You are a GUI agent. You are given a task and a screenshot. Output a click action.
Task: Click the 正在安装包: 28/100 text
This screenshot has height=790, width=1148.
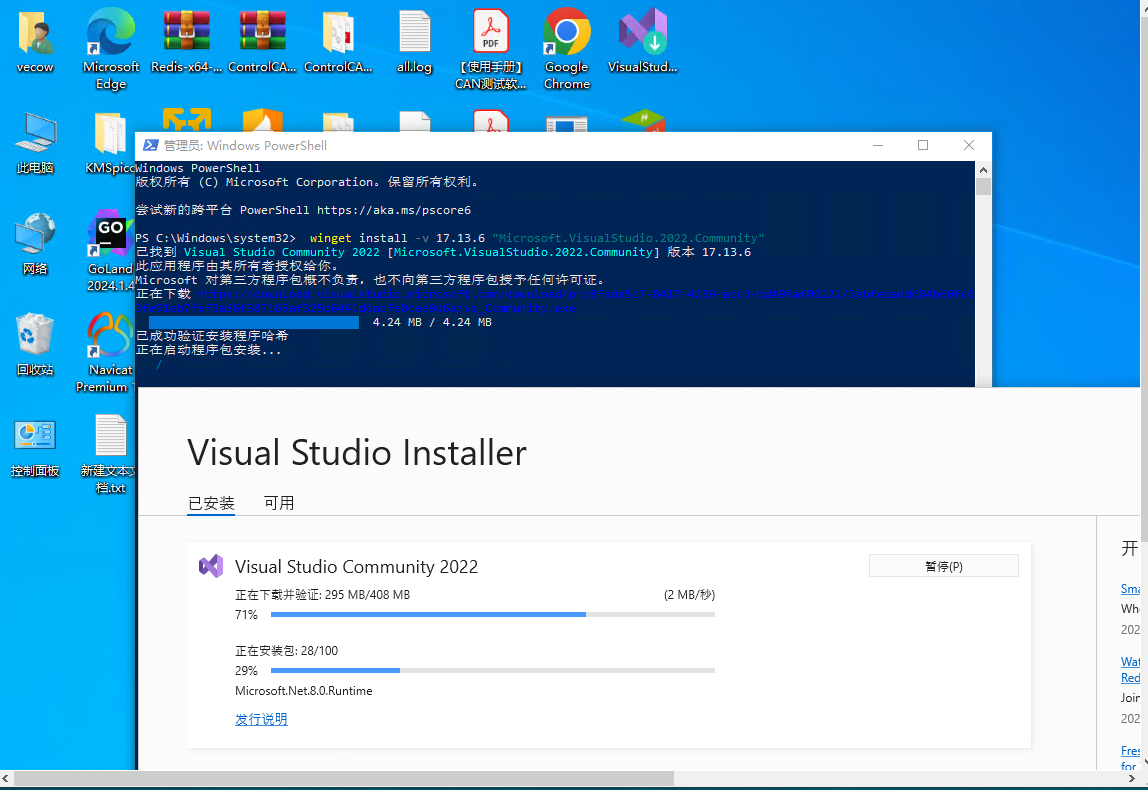[x=286, y=650]
